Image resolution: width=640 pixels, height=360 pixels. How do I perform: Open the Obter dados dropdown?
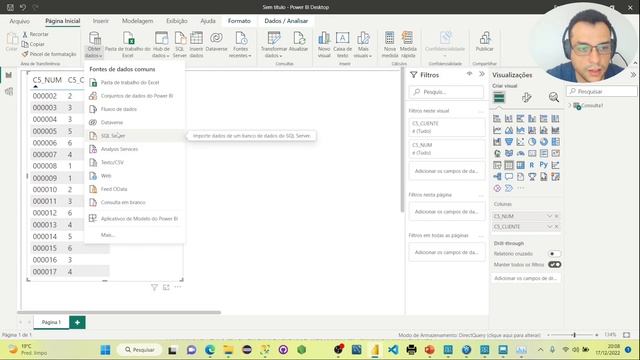click(94, 45)
